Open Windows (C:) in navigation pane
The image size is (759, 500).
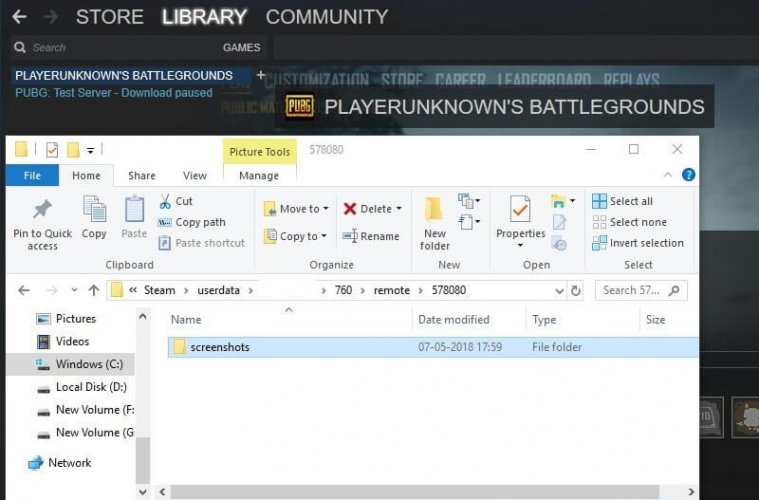[x=71, y=364]
